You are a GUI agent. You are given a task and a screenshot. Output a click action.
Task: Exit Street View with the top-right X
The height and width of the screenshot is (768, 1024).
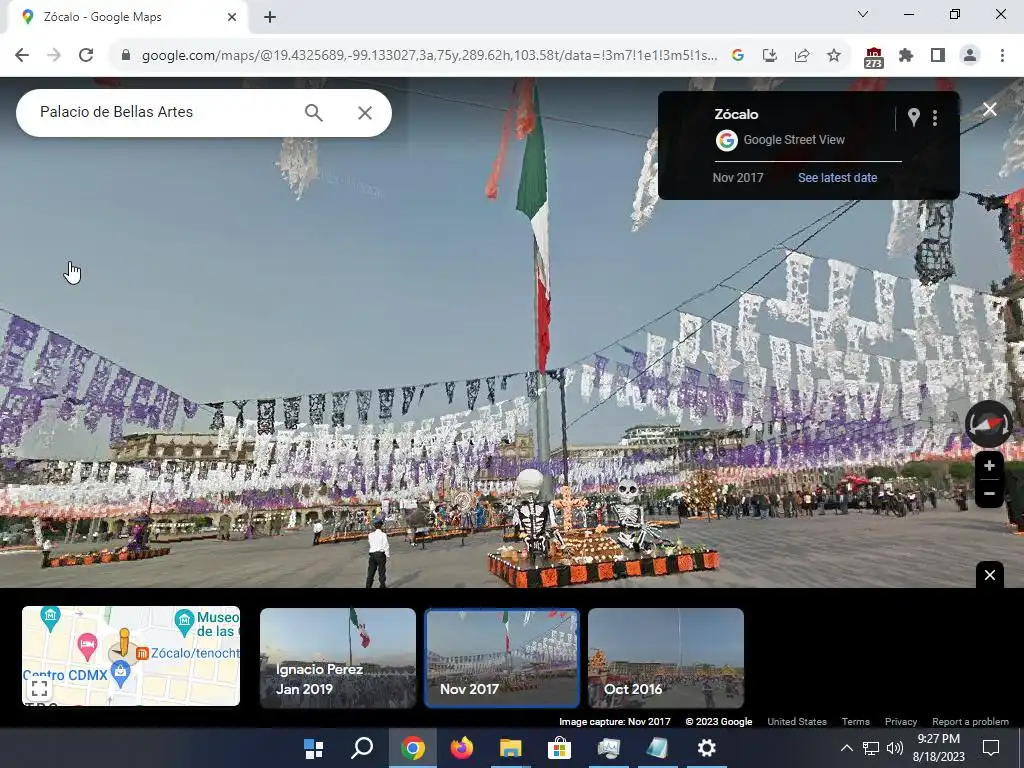point(990,109)
